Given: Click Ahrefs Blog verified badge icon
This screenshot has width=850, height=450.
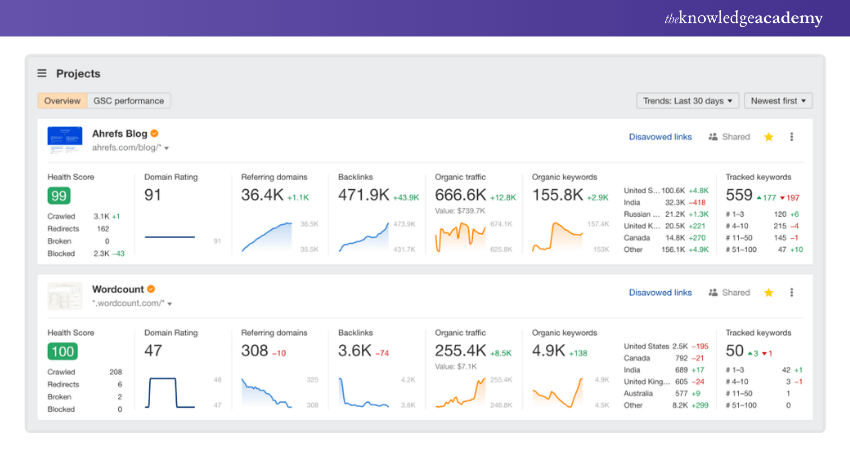Looking at the screenshot, I should [155, 133].
